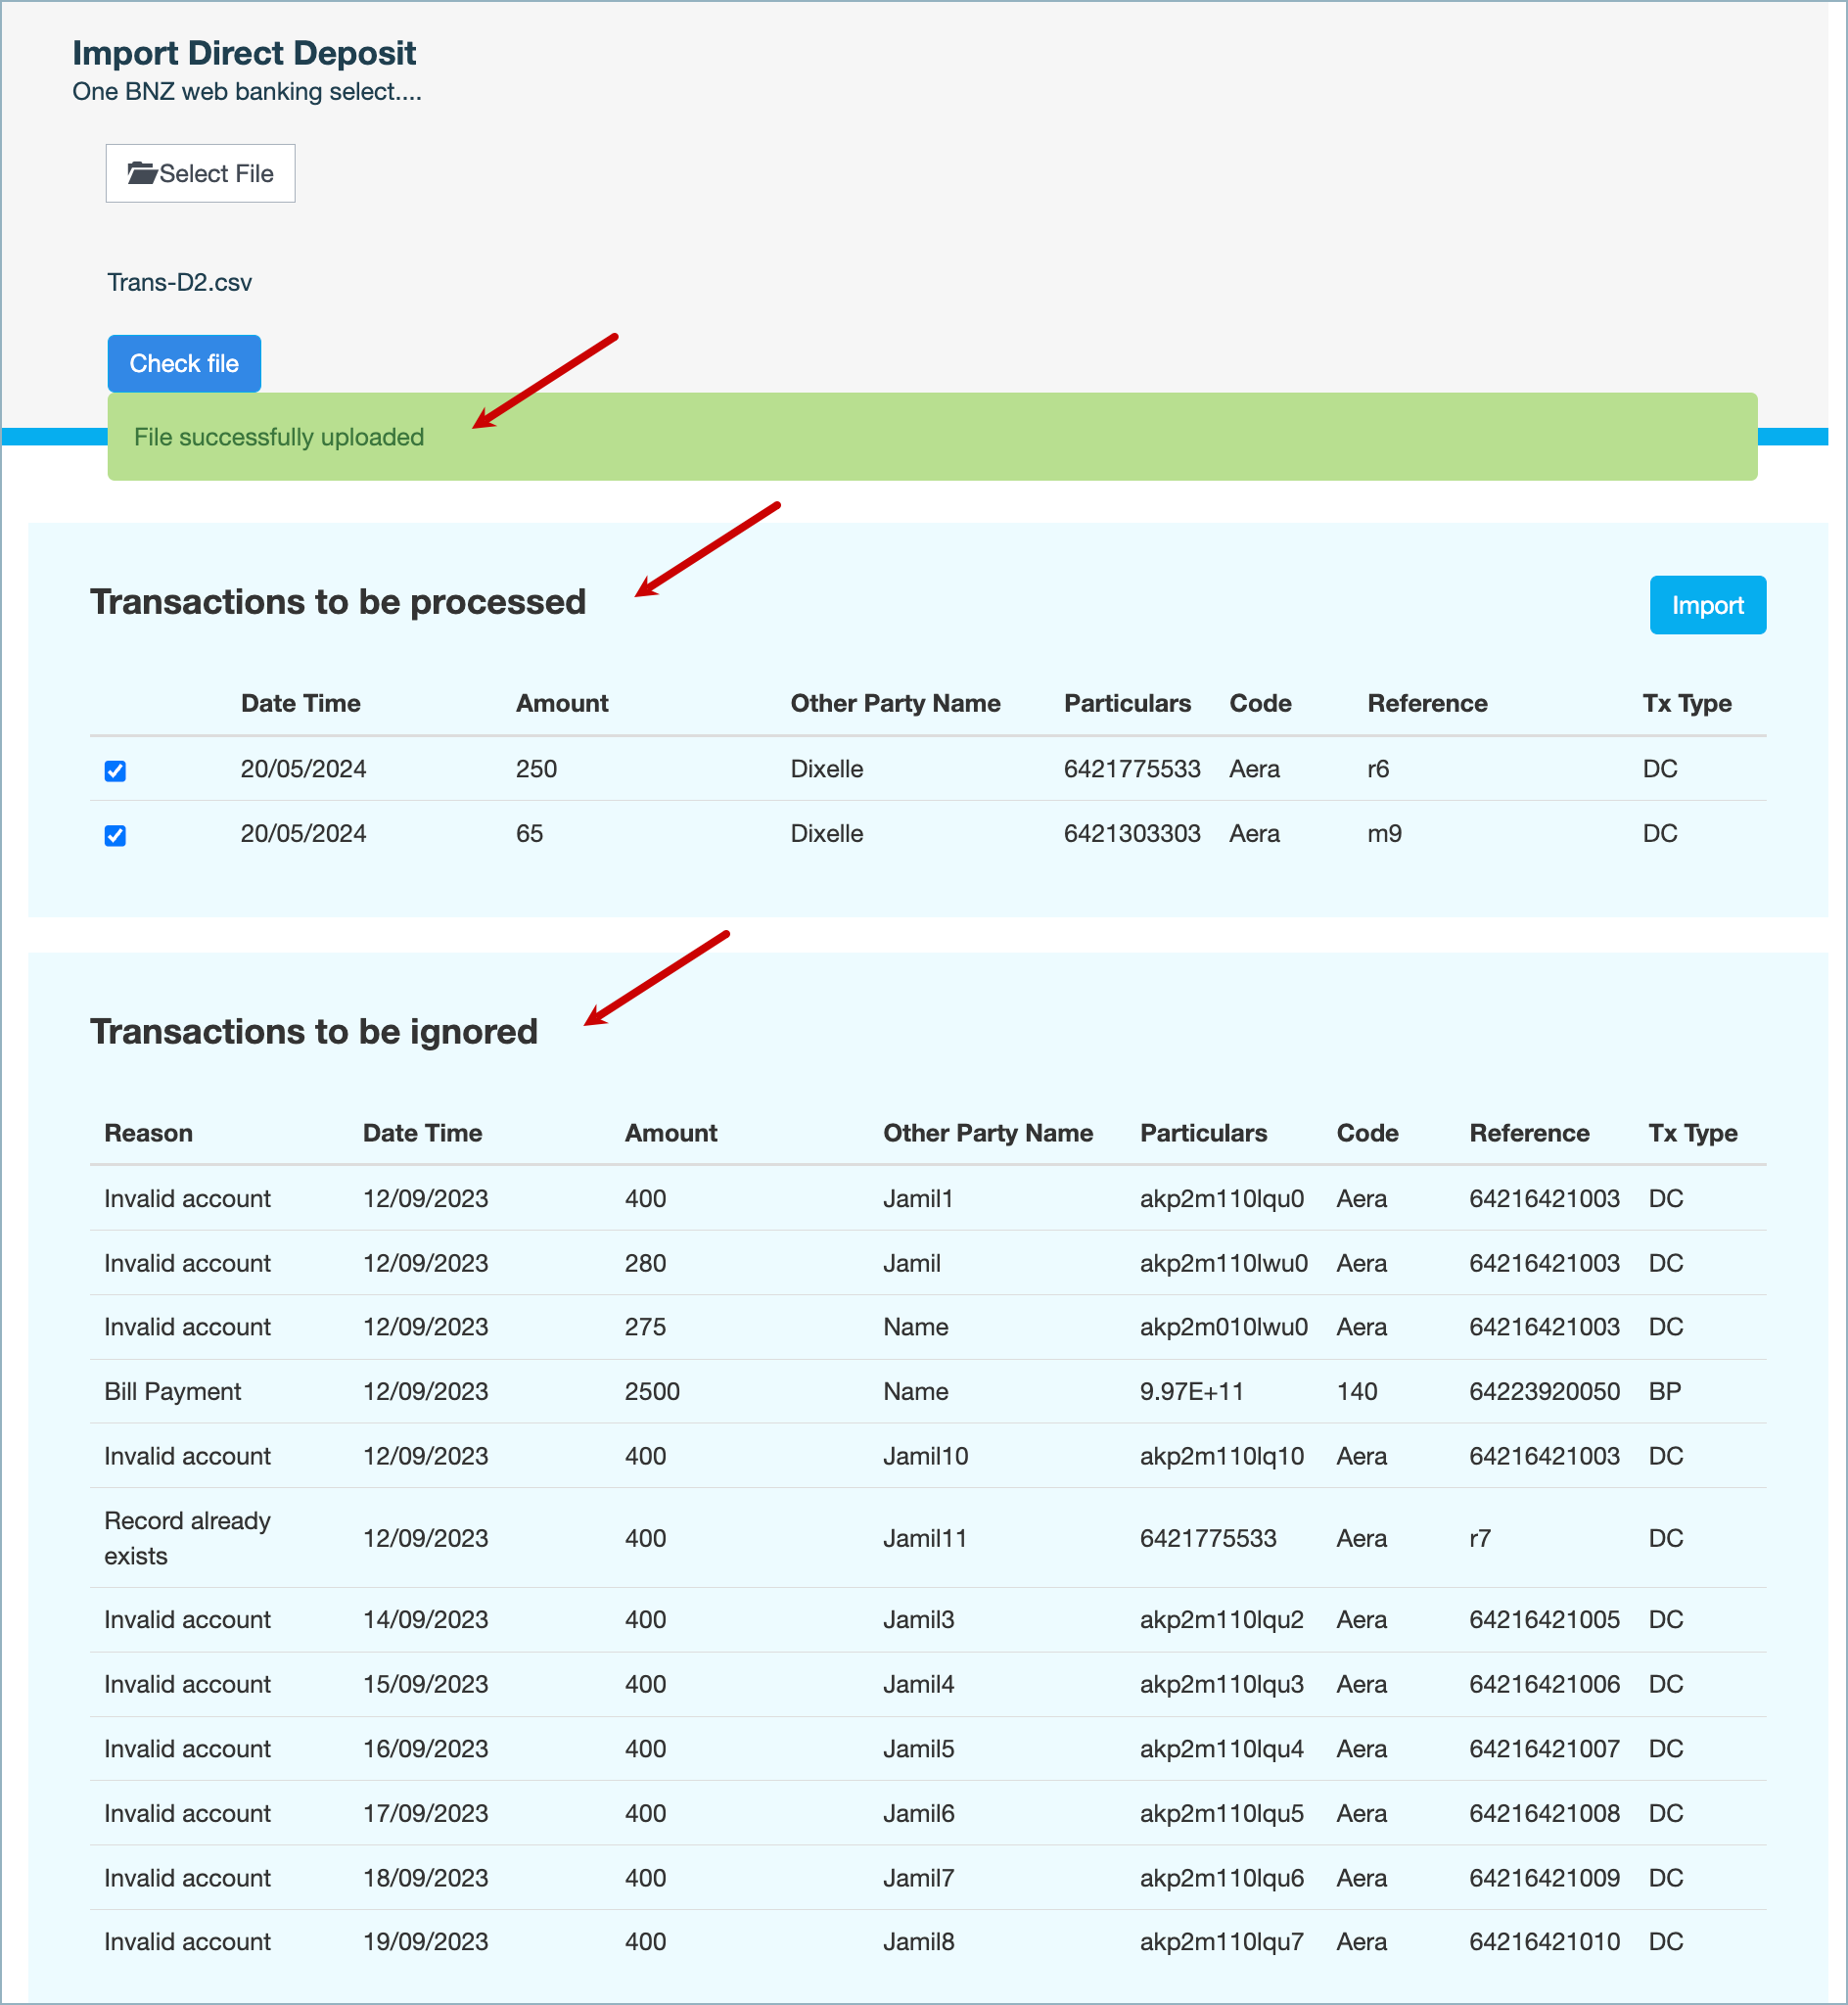The width and height of the screenshot is (1848, 2005).
Task: Click particulars 6421775533 in Dixelle r6 row
Action: (1131, 769)
